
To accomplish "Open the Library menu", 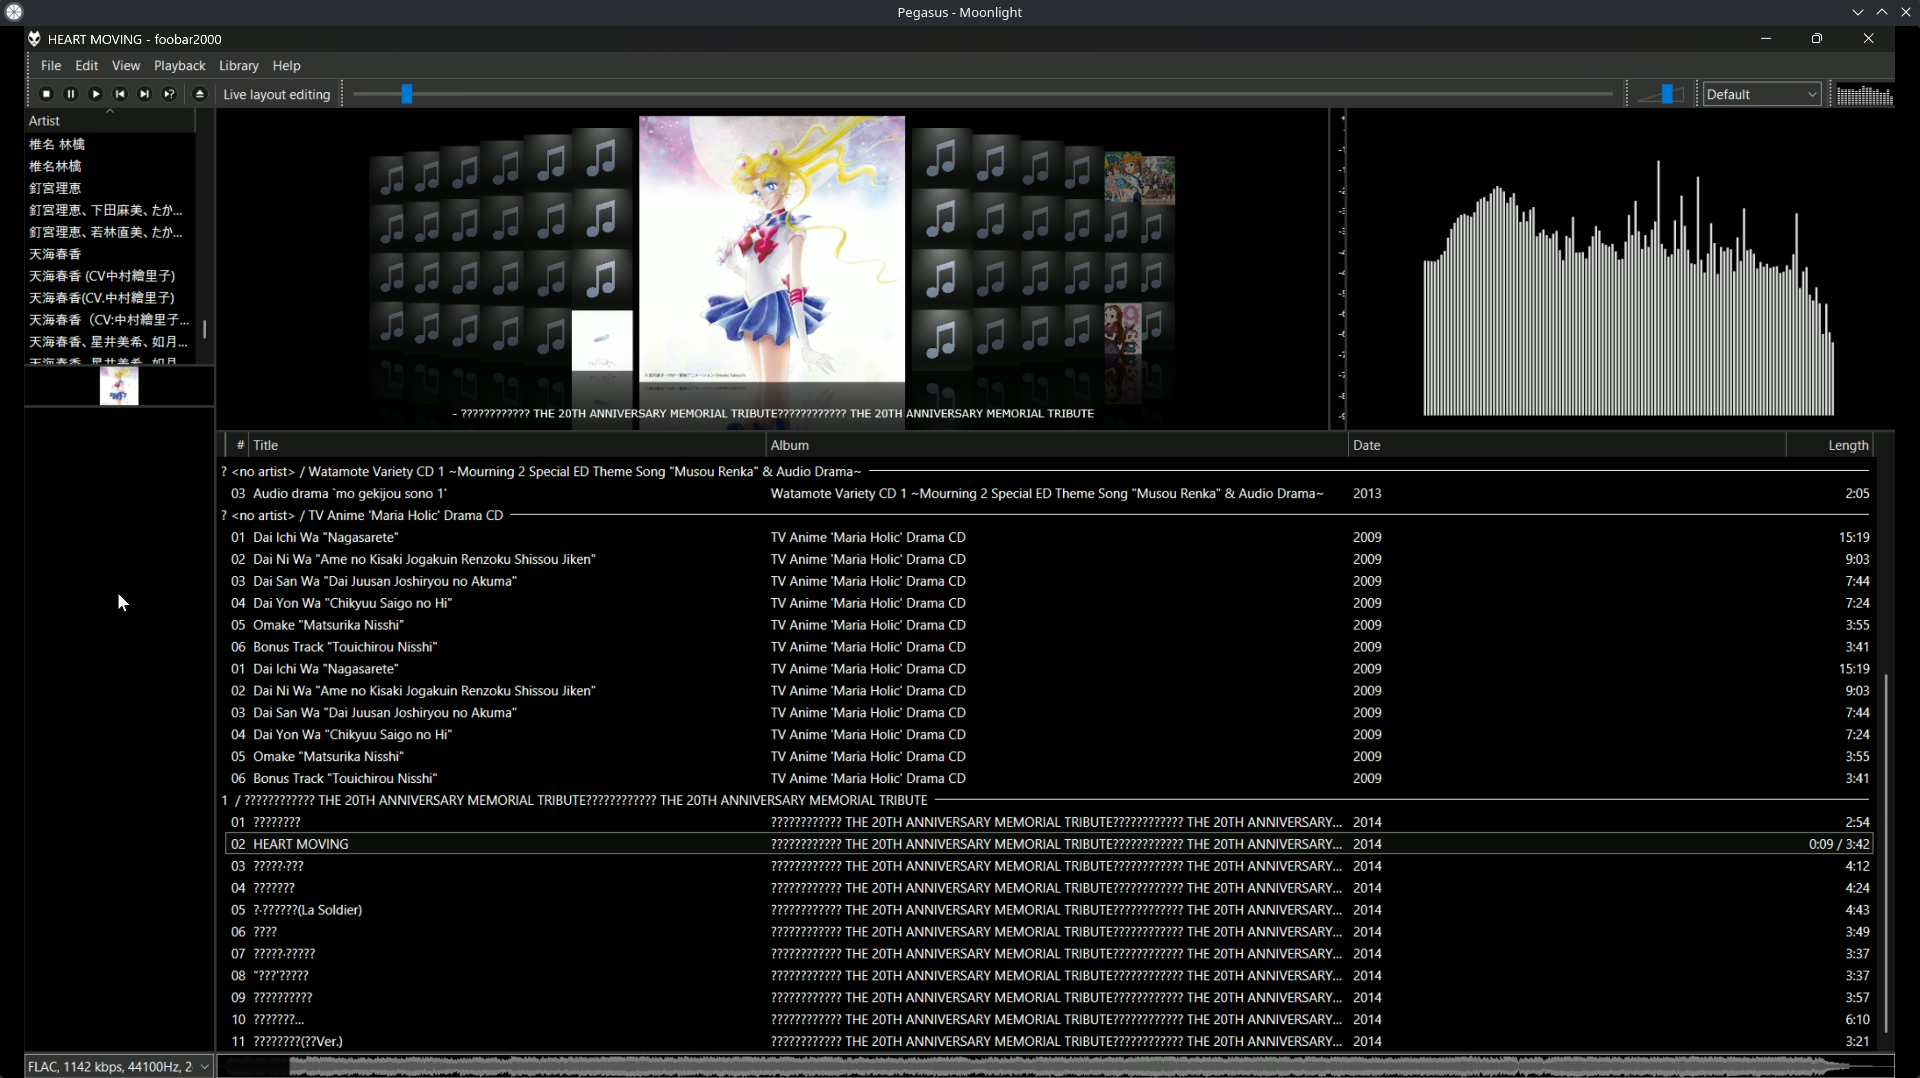I will (x=238, y=66).
